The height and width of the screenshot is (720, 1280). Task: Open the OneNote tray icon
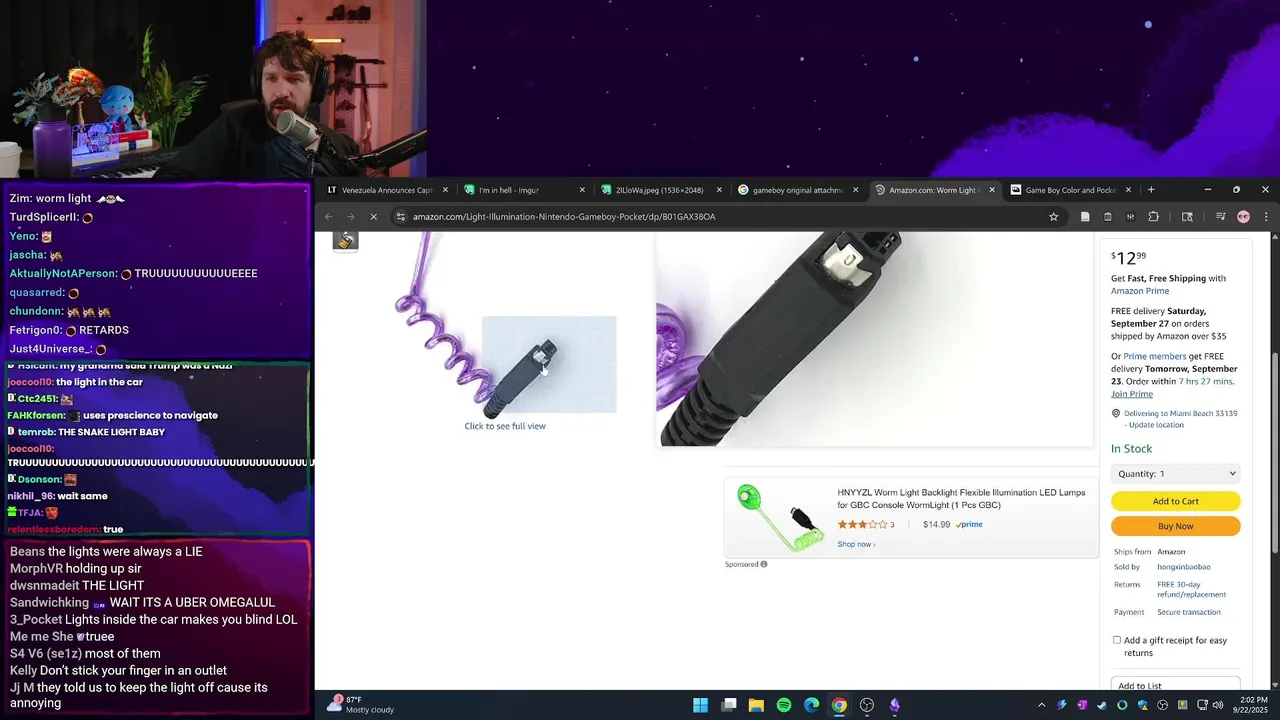(x=1082, y=705)
